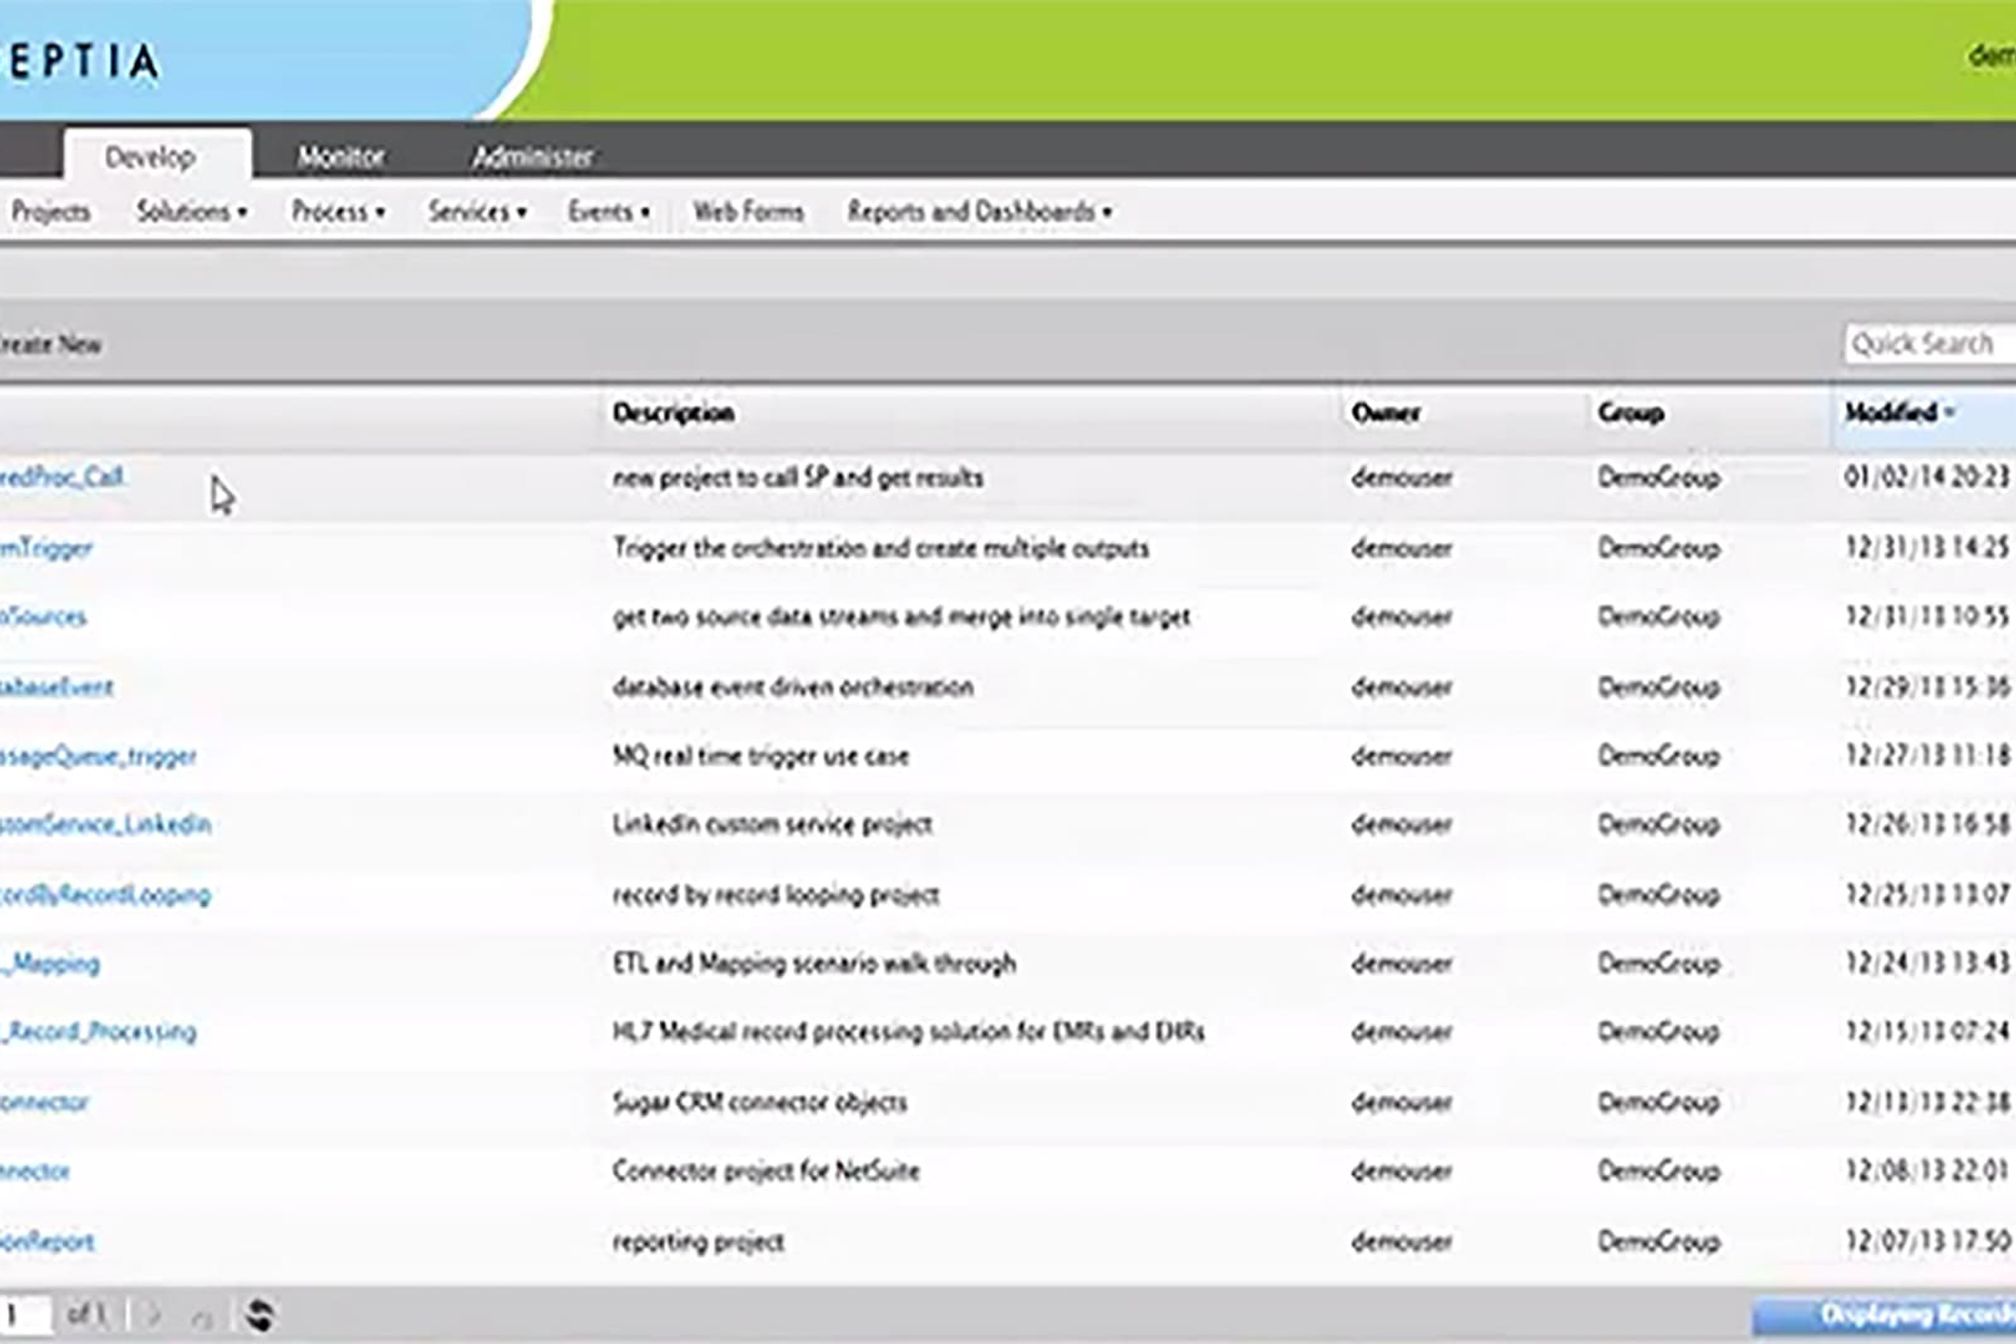2016x1344 pixels.
Task: Open the StoredProc_Call project link
Action: click(x=62, y=477)
